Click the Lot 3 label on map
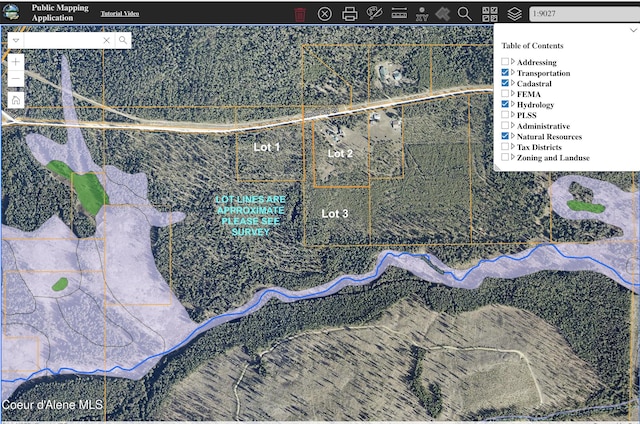 (335, 214)
